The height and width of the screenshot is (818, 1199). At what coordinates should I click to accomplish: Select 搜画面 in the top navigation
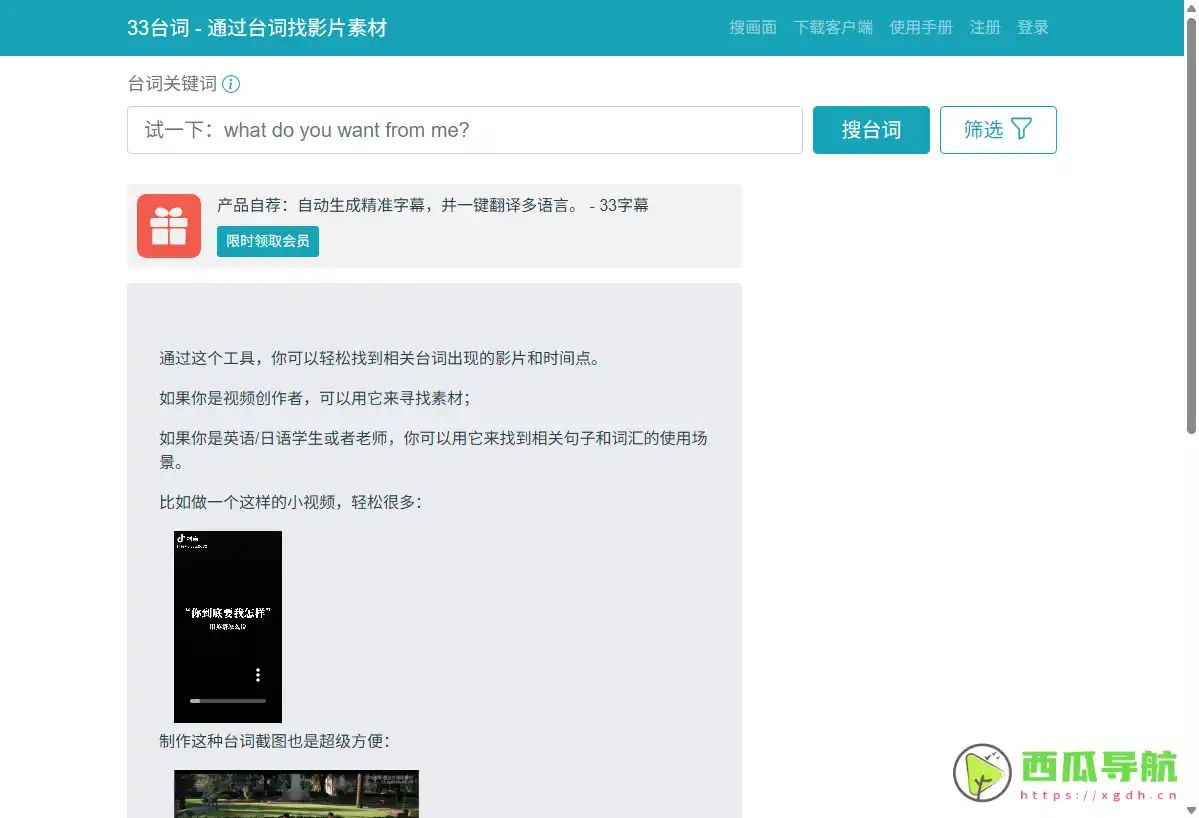pos(752,27)
